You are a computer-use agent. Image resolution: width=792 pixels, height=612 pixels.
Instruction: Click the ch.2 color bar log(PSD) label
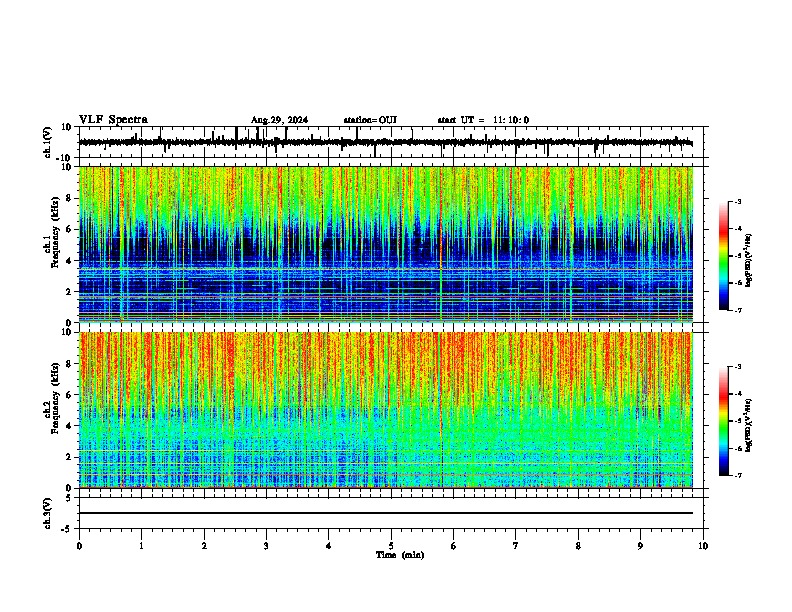(749, 425)
